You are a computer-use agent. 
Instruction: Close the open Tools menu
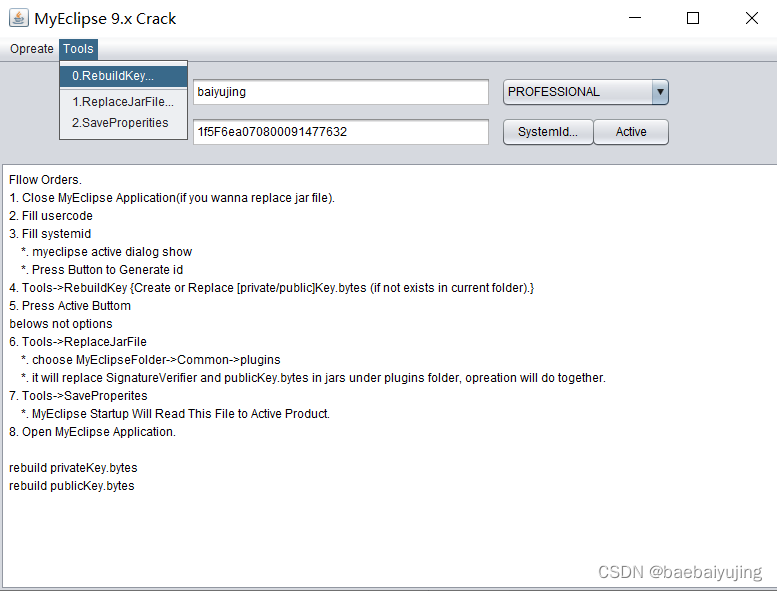coord(78,49)
